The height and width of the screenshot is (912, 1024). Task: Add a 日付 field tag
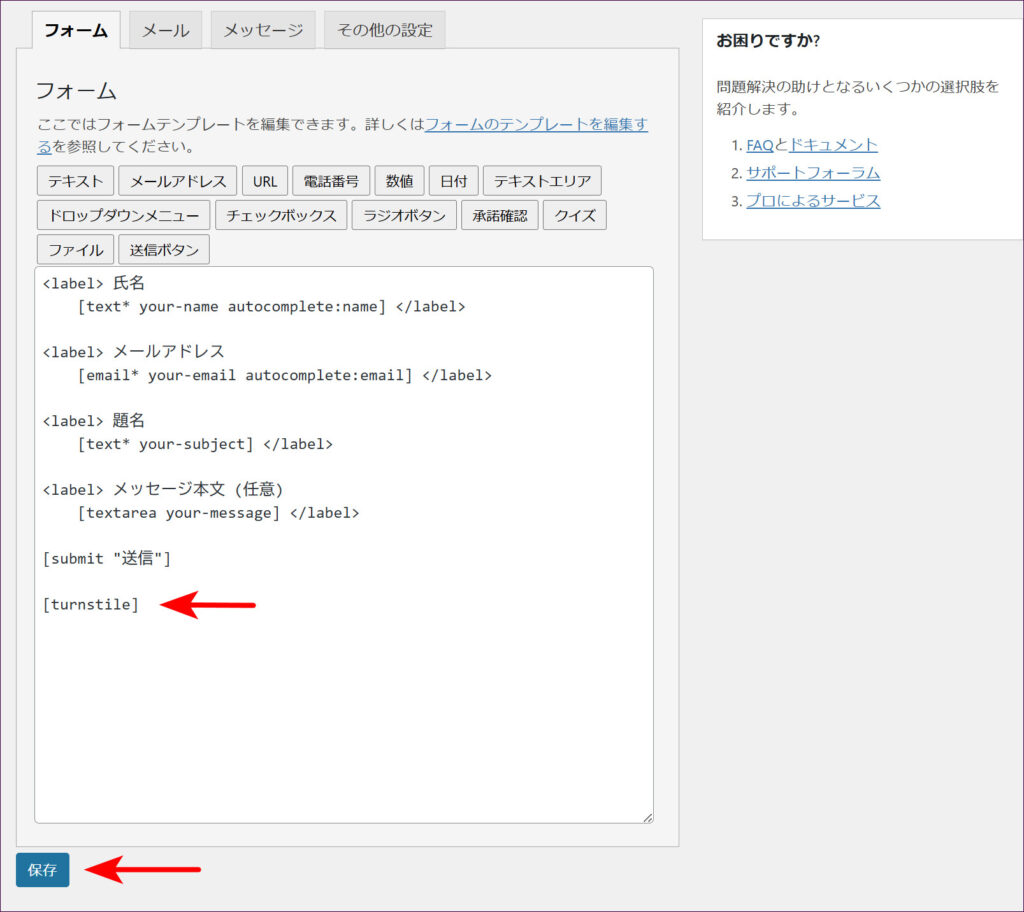453,181
